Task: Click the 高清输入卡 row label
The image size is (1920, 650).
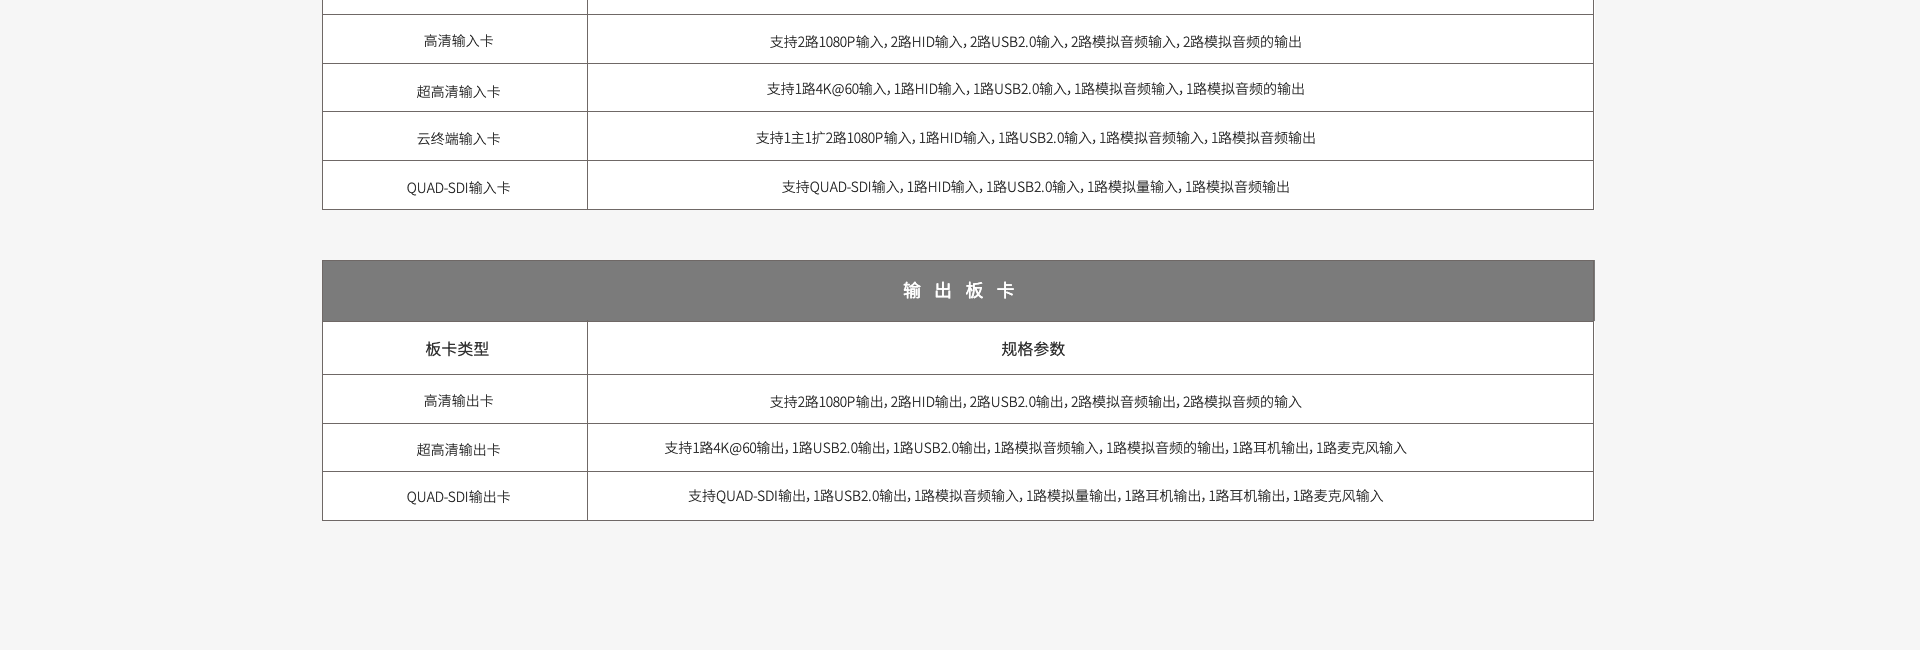Action: (x=458, y=41)
